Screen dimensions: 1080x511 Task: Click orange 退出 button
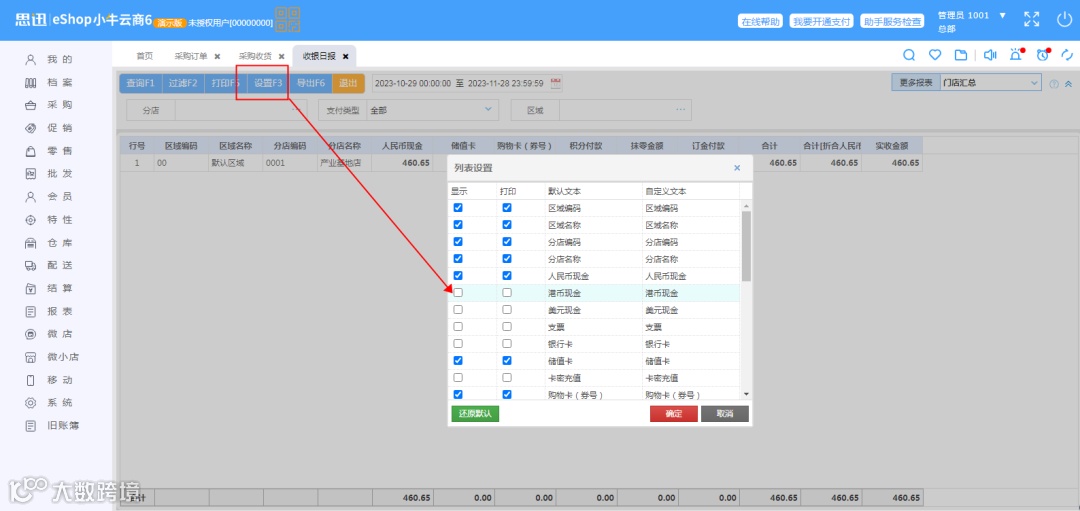tap(349, 83)
